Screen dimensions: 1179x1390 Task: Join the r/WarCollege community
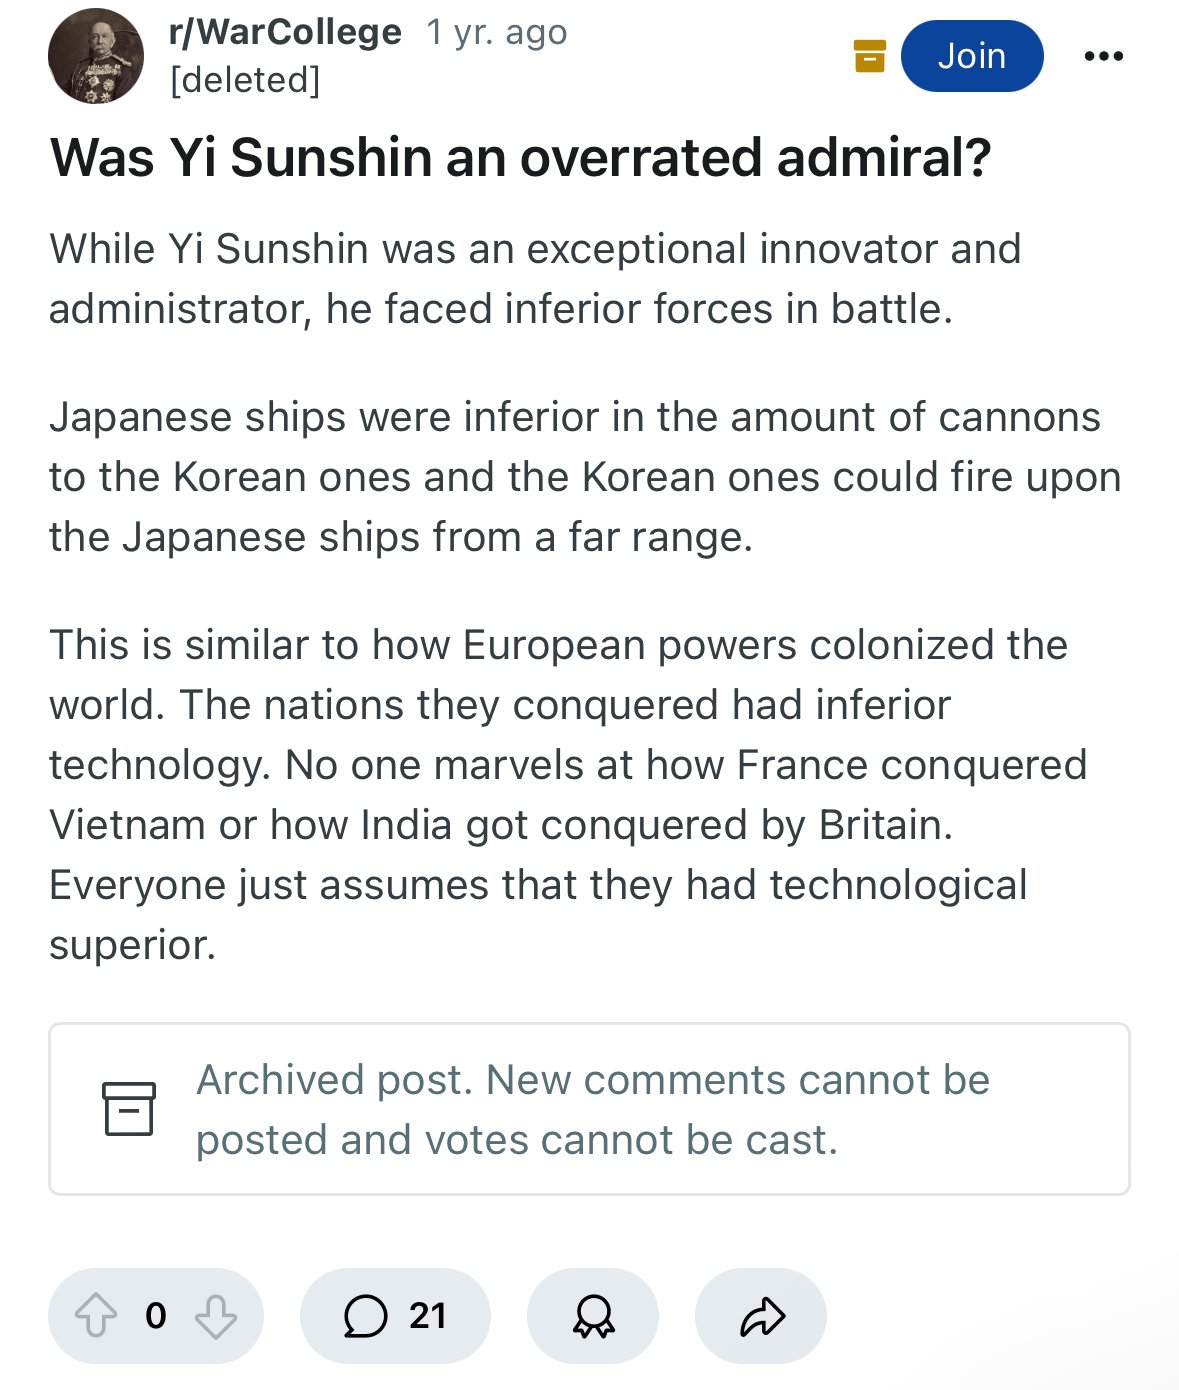tap(972, 56)
